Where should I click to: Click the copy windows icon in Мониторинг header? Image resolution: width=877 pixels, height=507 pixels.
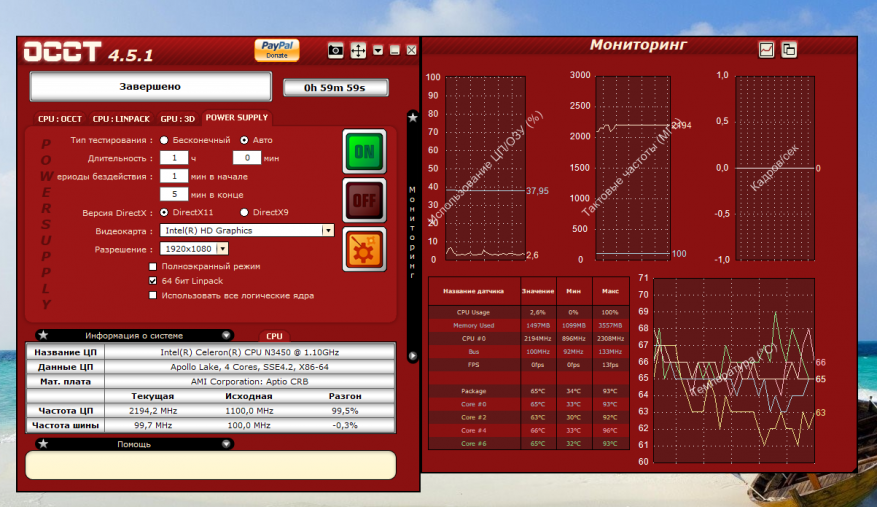point(789,50)
